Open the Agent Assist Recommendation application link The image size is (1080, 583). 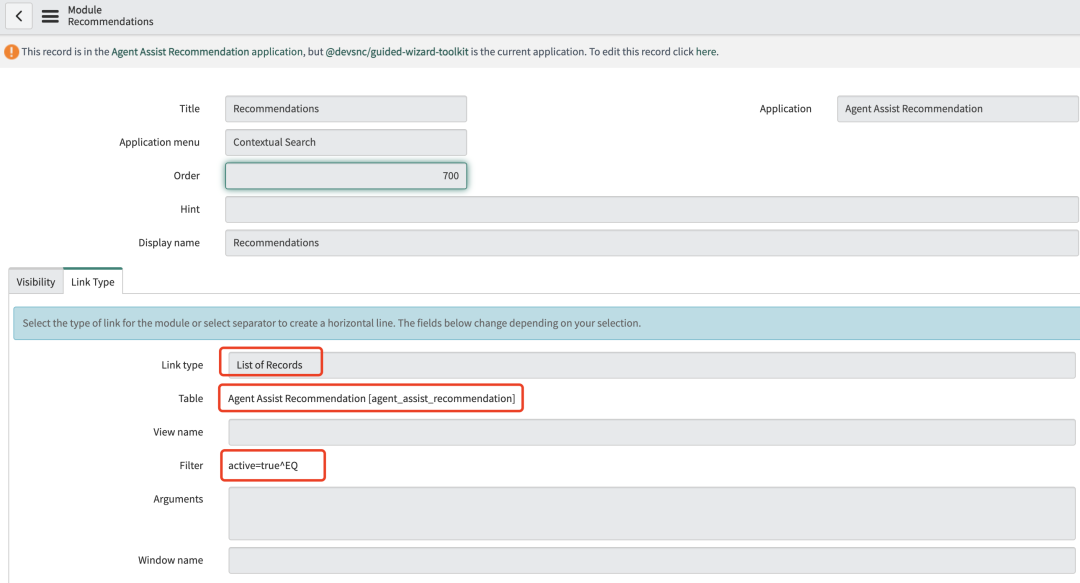click(x=207, y=52)
